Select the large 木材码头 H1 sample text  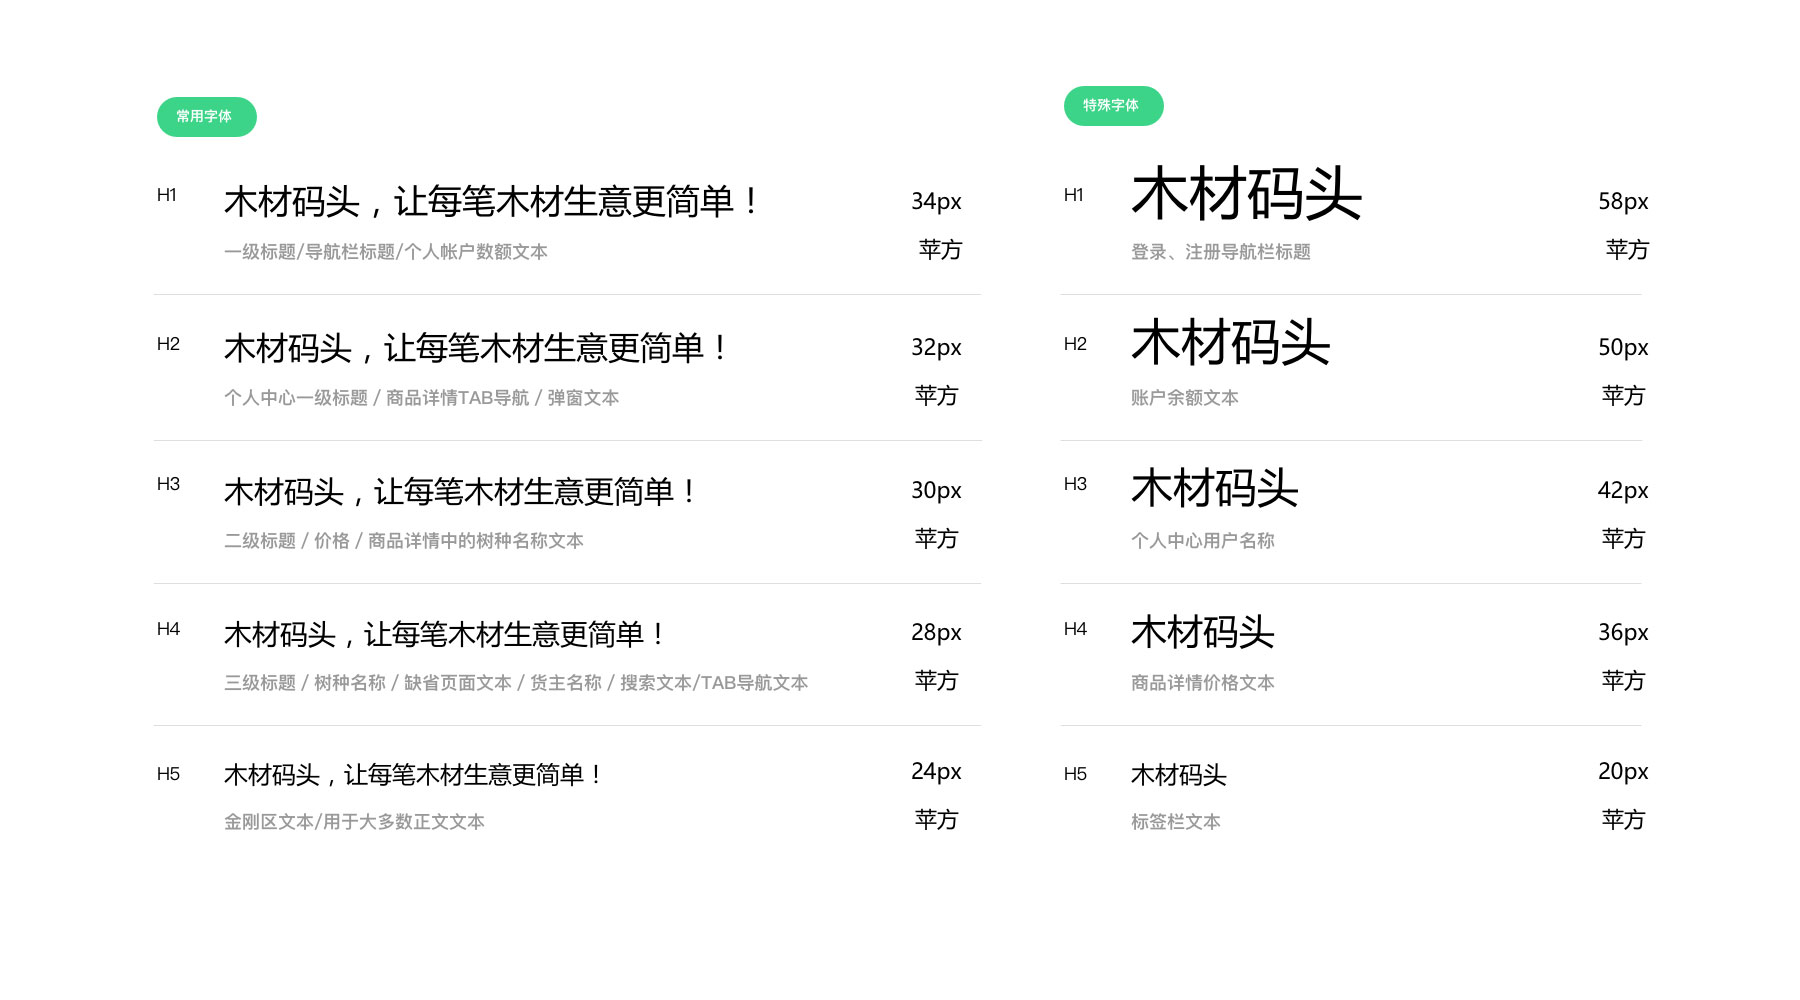click(x=1247, y=194)
